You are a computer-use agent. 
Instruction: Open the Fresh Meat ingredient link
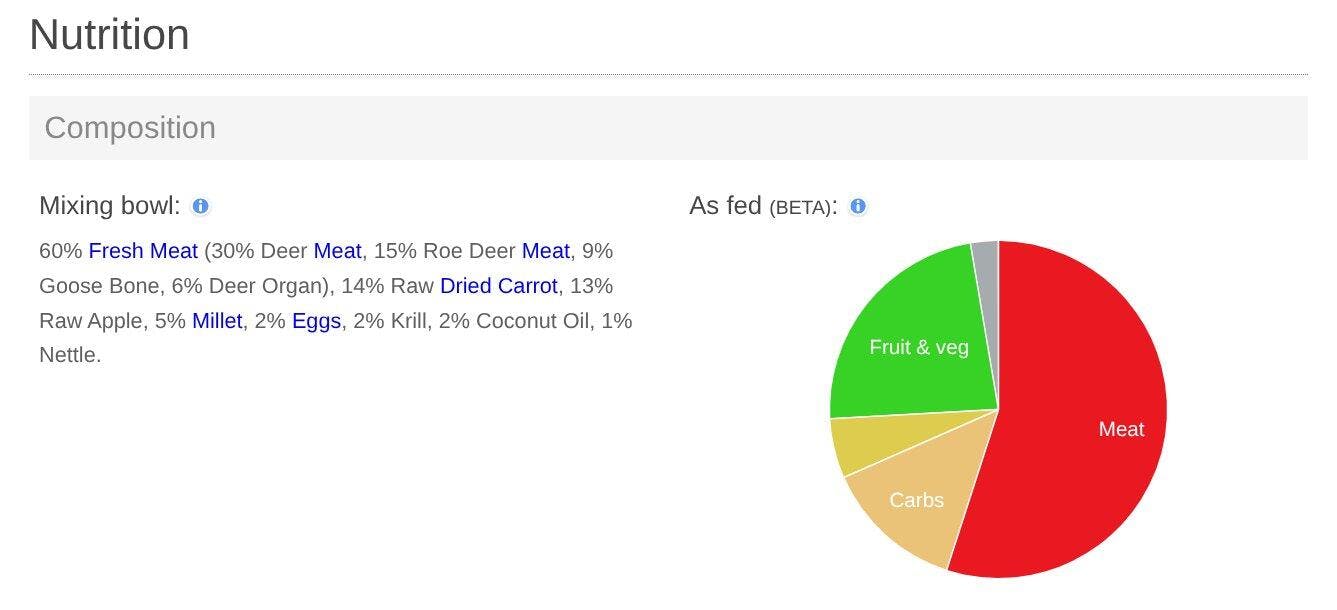143,251
